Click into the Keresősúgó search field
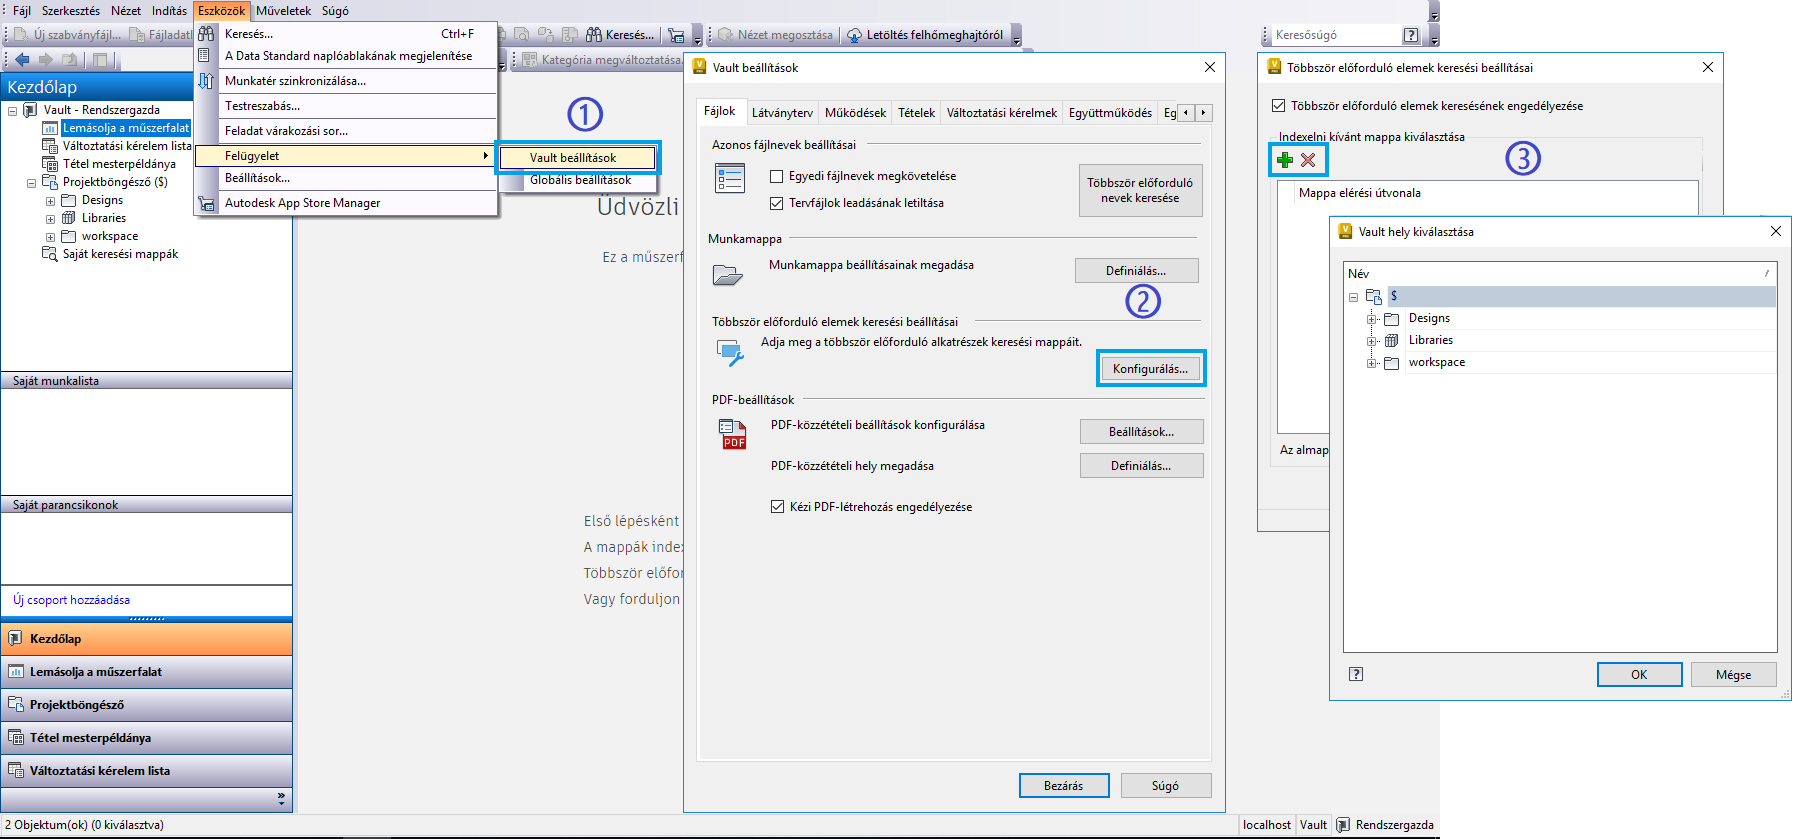Screen dimensions: 1800x839 point(1336,35)
